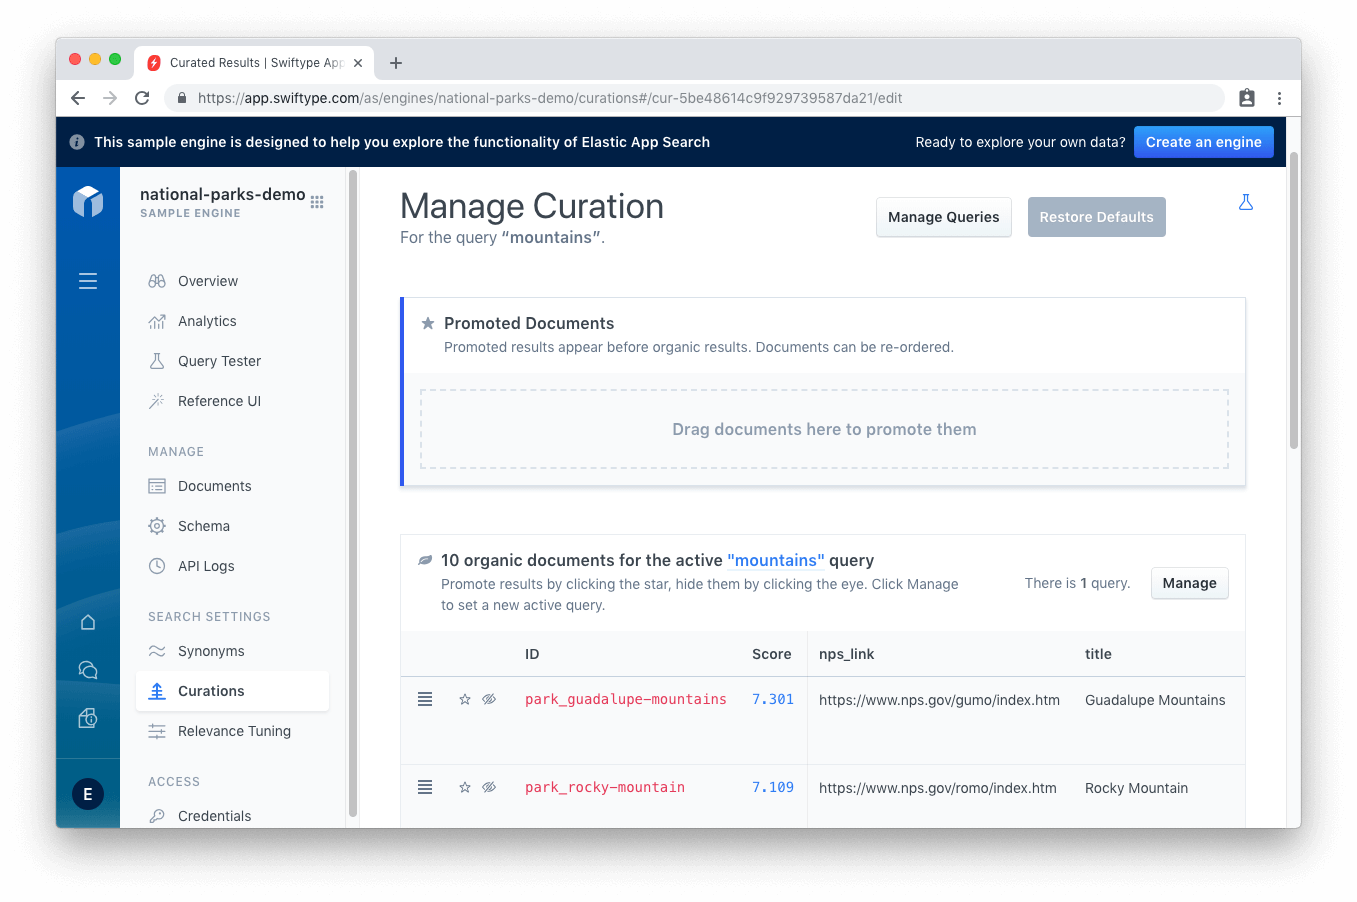1357x902 pixels.
Task: Switch to the Curated Results browser tab
Action: 250,62
